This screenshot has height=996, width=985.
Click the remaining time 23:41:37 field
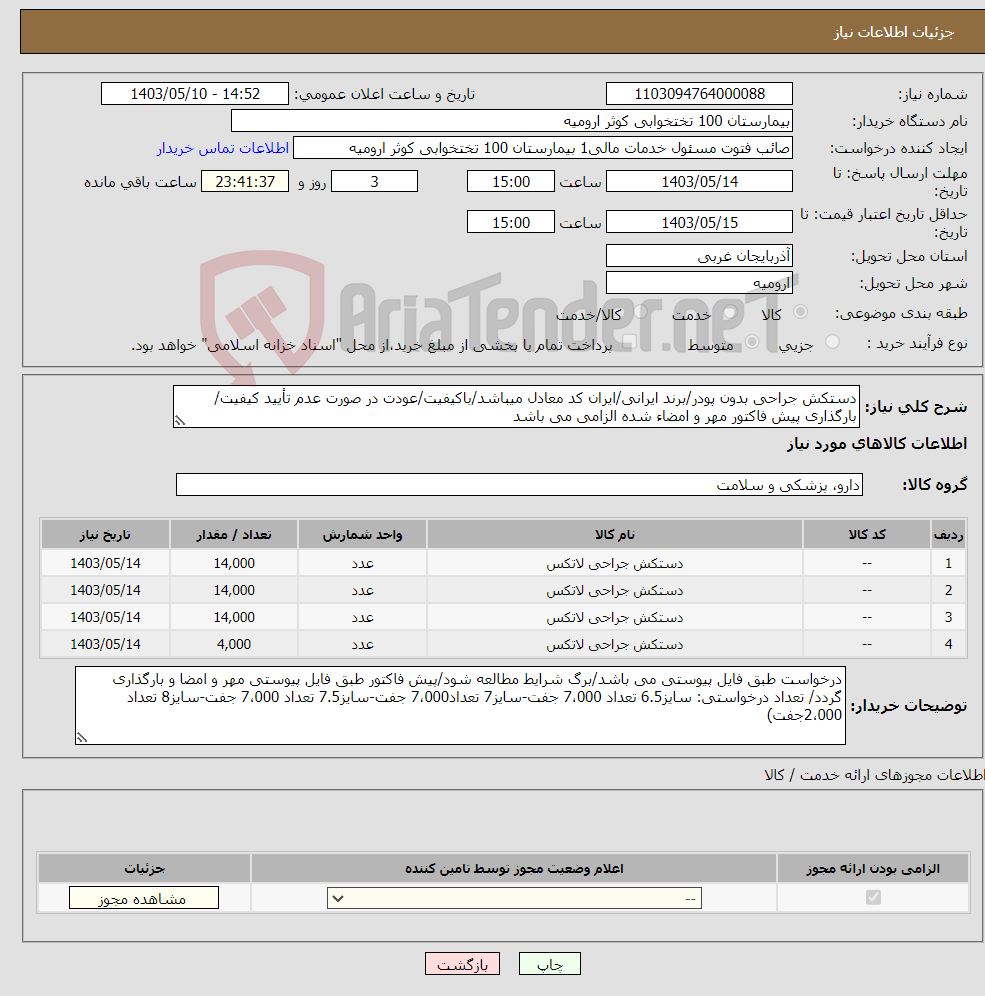245,182
